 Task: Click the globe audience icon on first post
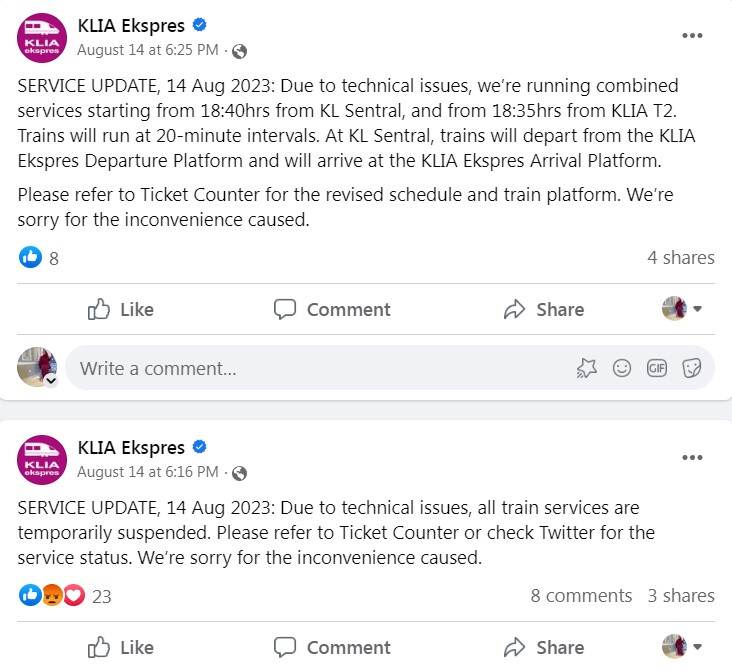pos(239,51)
